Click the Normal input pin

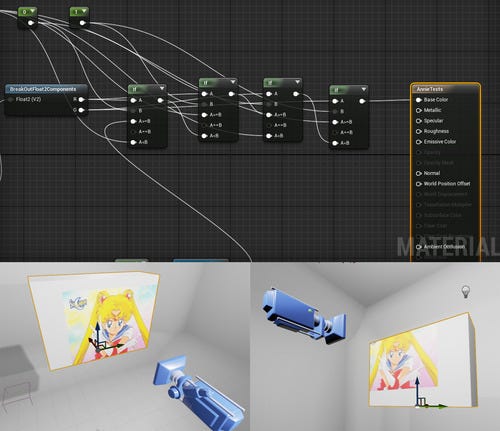(419, 173)
